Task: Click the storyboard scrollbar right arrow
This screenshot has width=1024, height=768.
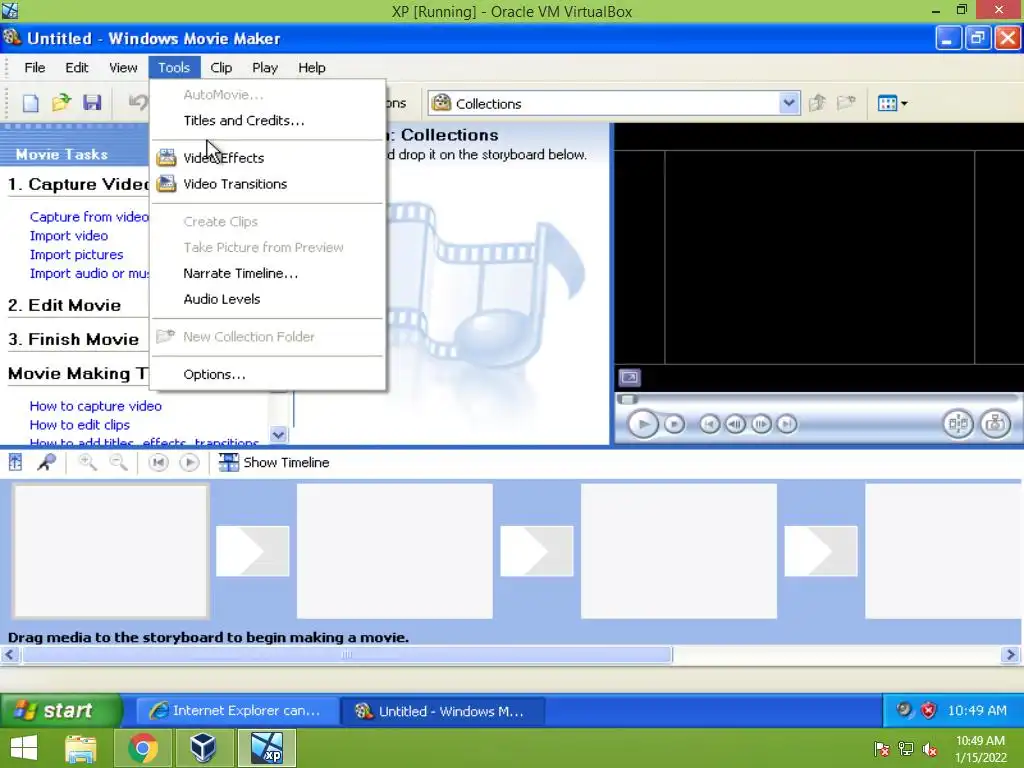Action: pyautogui.click(x=1010, y=654)
